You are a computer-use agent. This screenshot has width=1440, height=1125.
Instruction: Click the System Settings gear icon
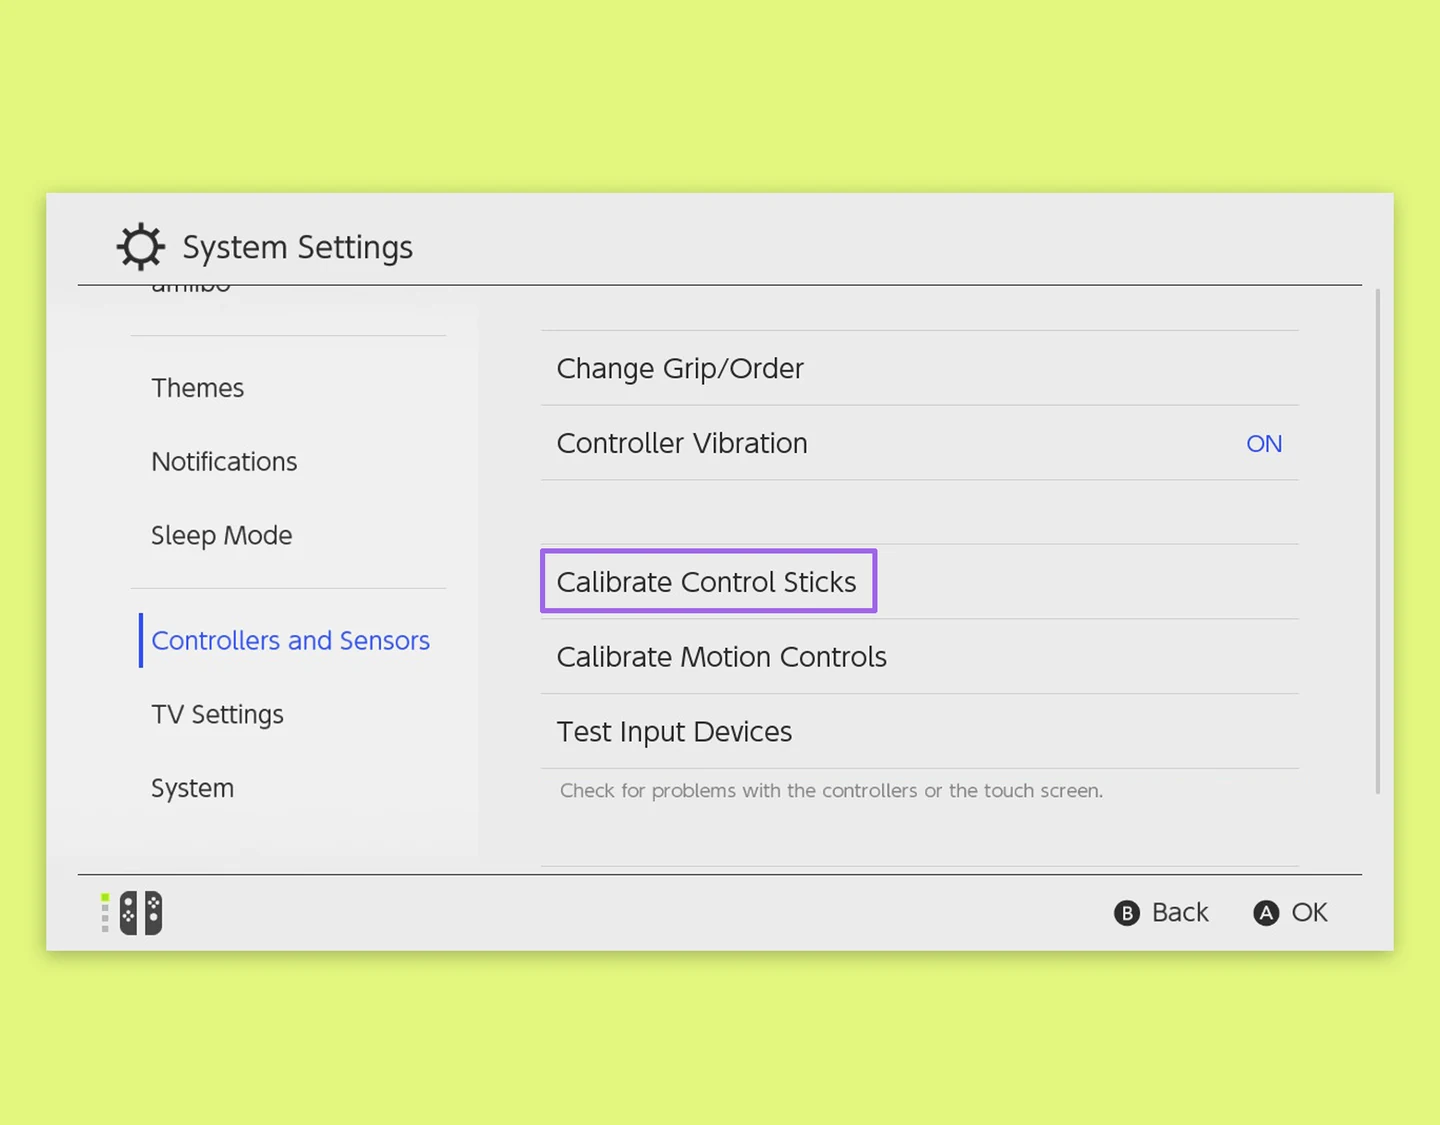click(141, 246)
